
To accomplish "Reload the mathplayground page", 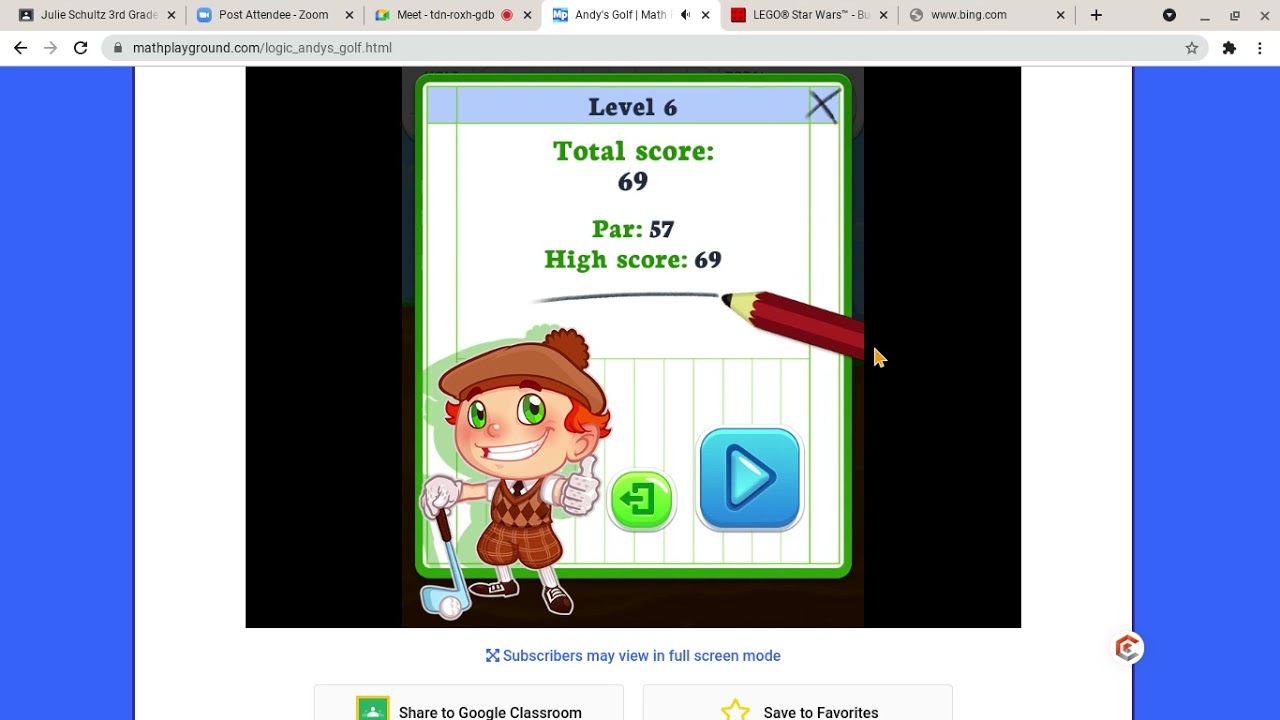I will pos(80,48).
